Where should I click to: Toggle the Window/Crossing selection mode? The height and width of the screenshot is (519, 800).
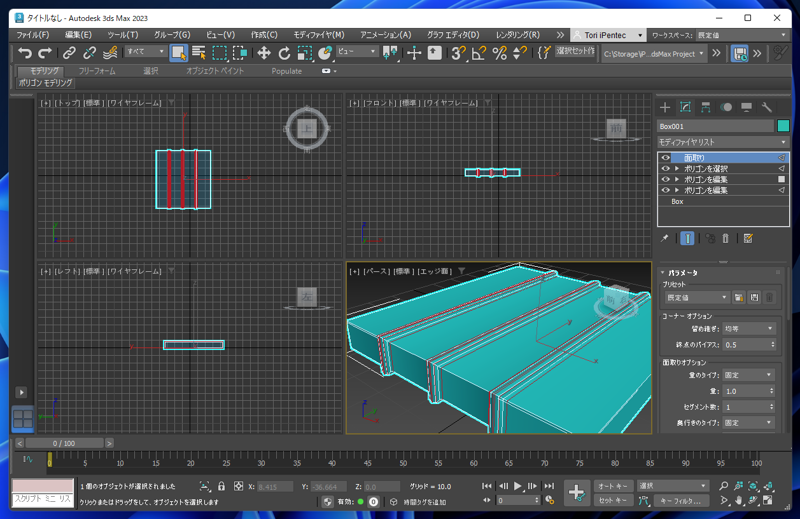tap(240, 53)
